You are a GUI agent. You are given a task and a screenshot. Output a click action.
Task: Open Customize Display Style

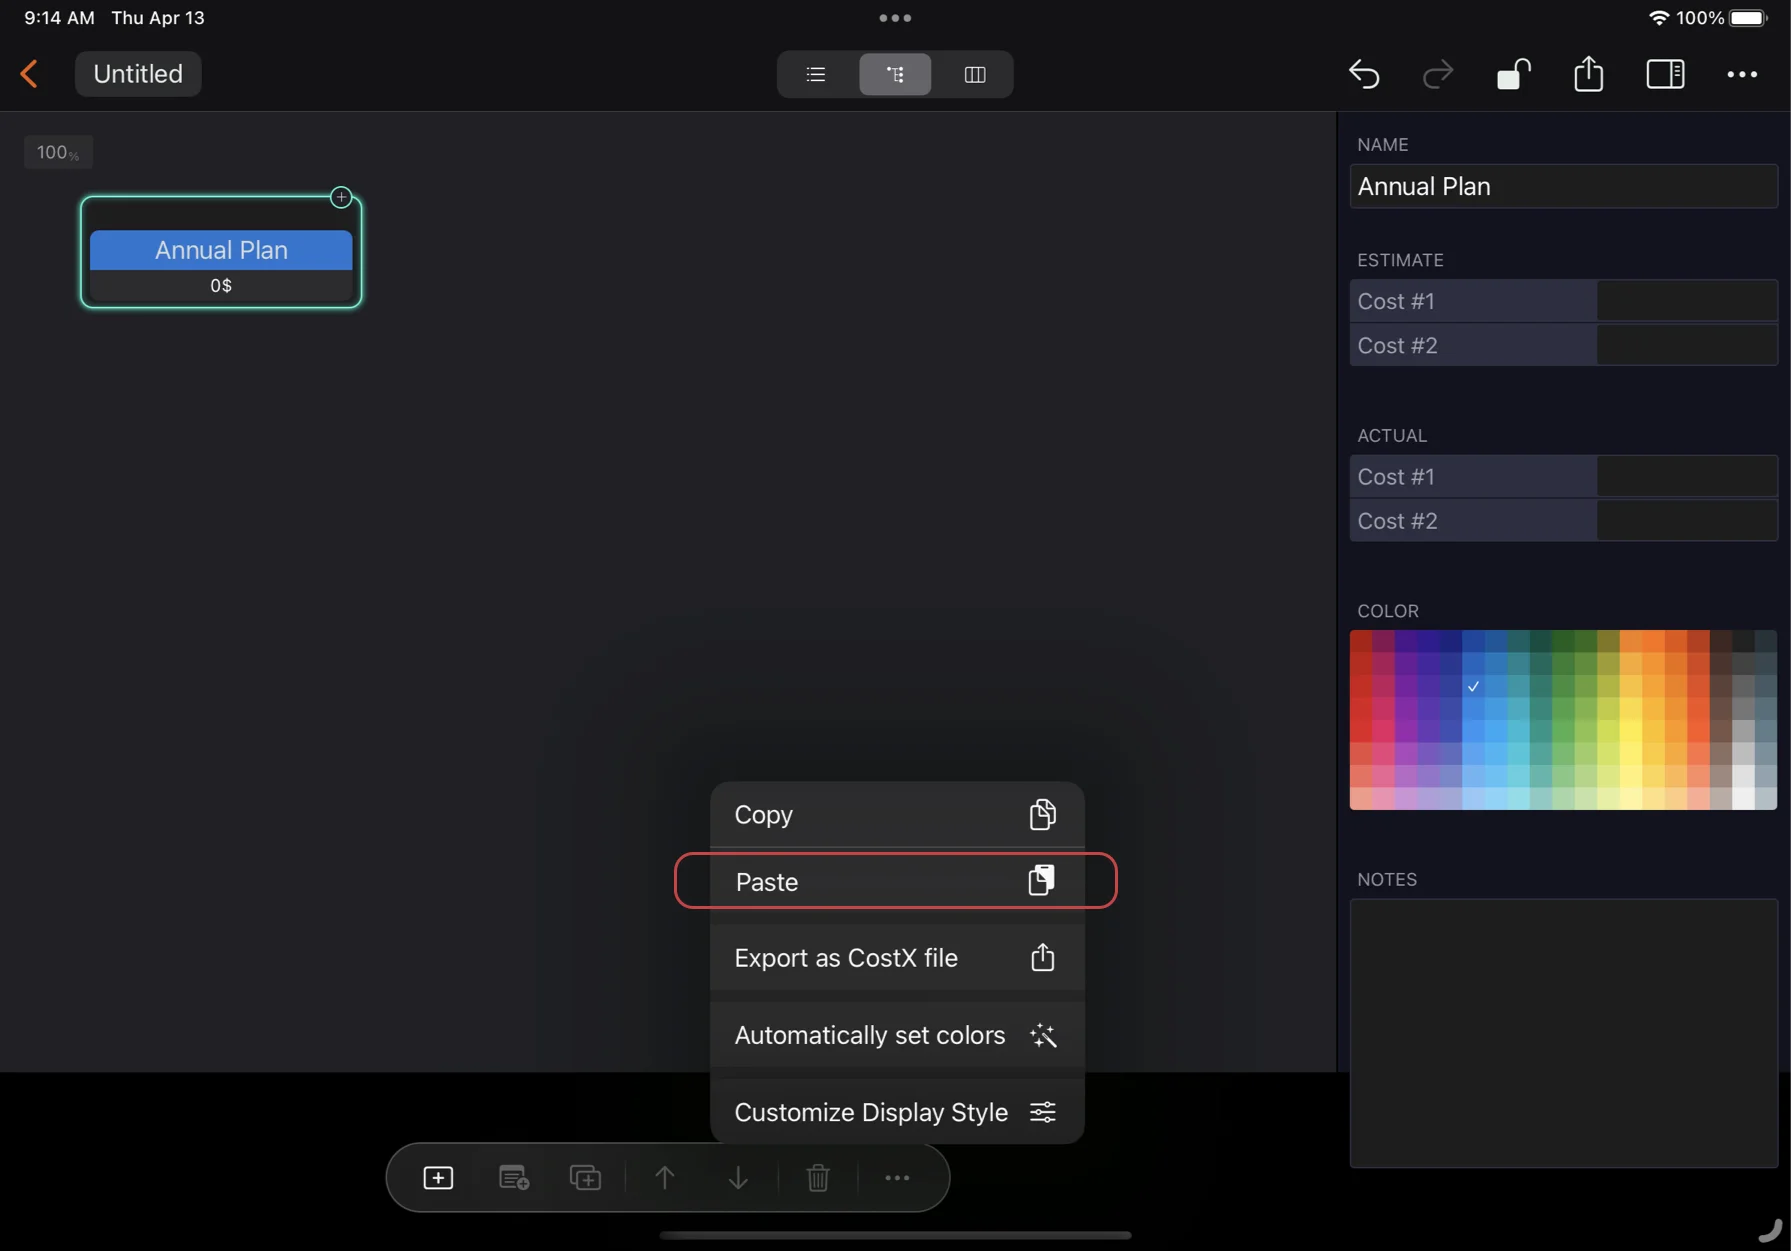point(896,1112)
